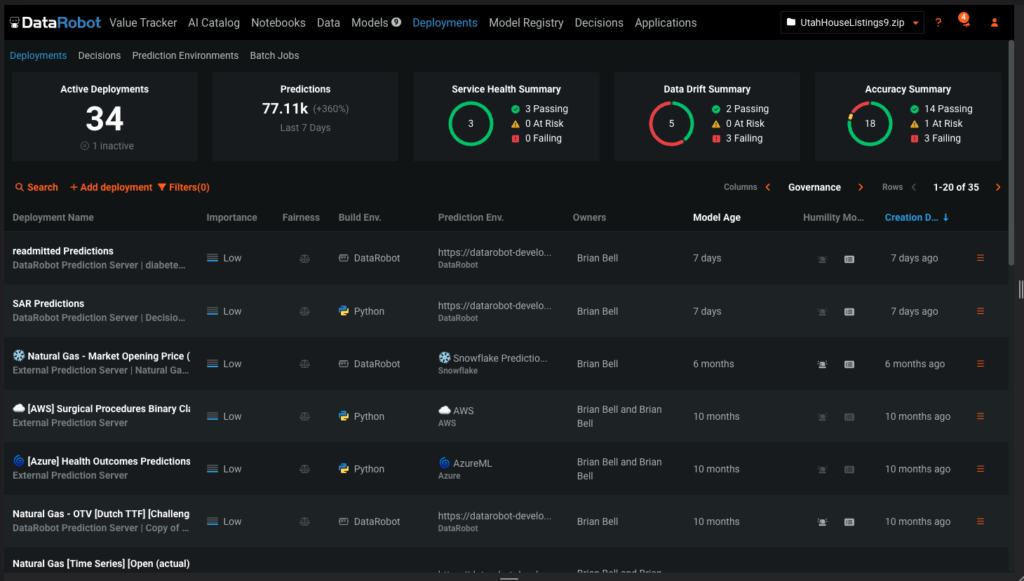Screen dimensions: 1024x581
Task: Open the user profile icon
Action: (x=995, y=23)
